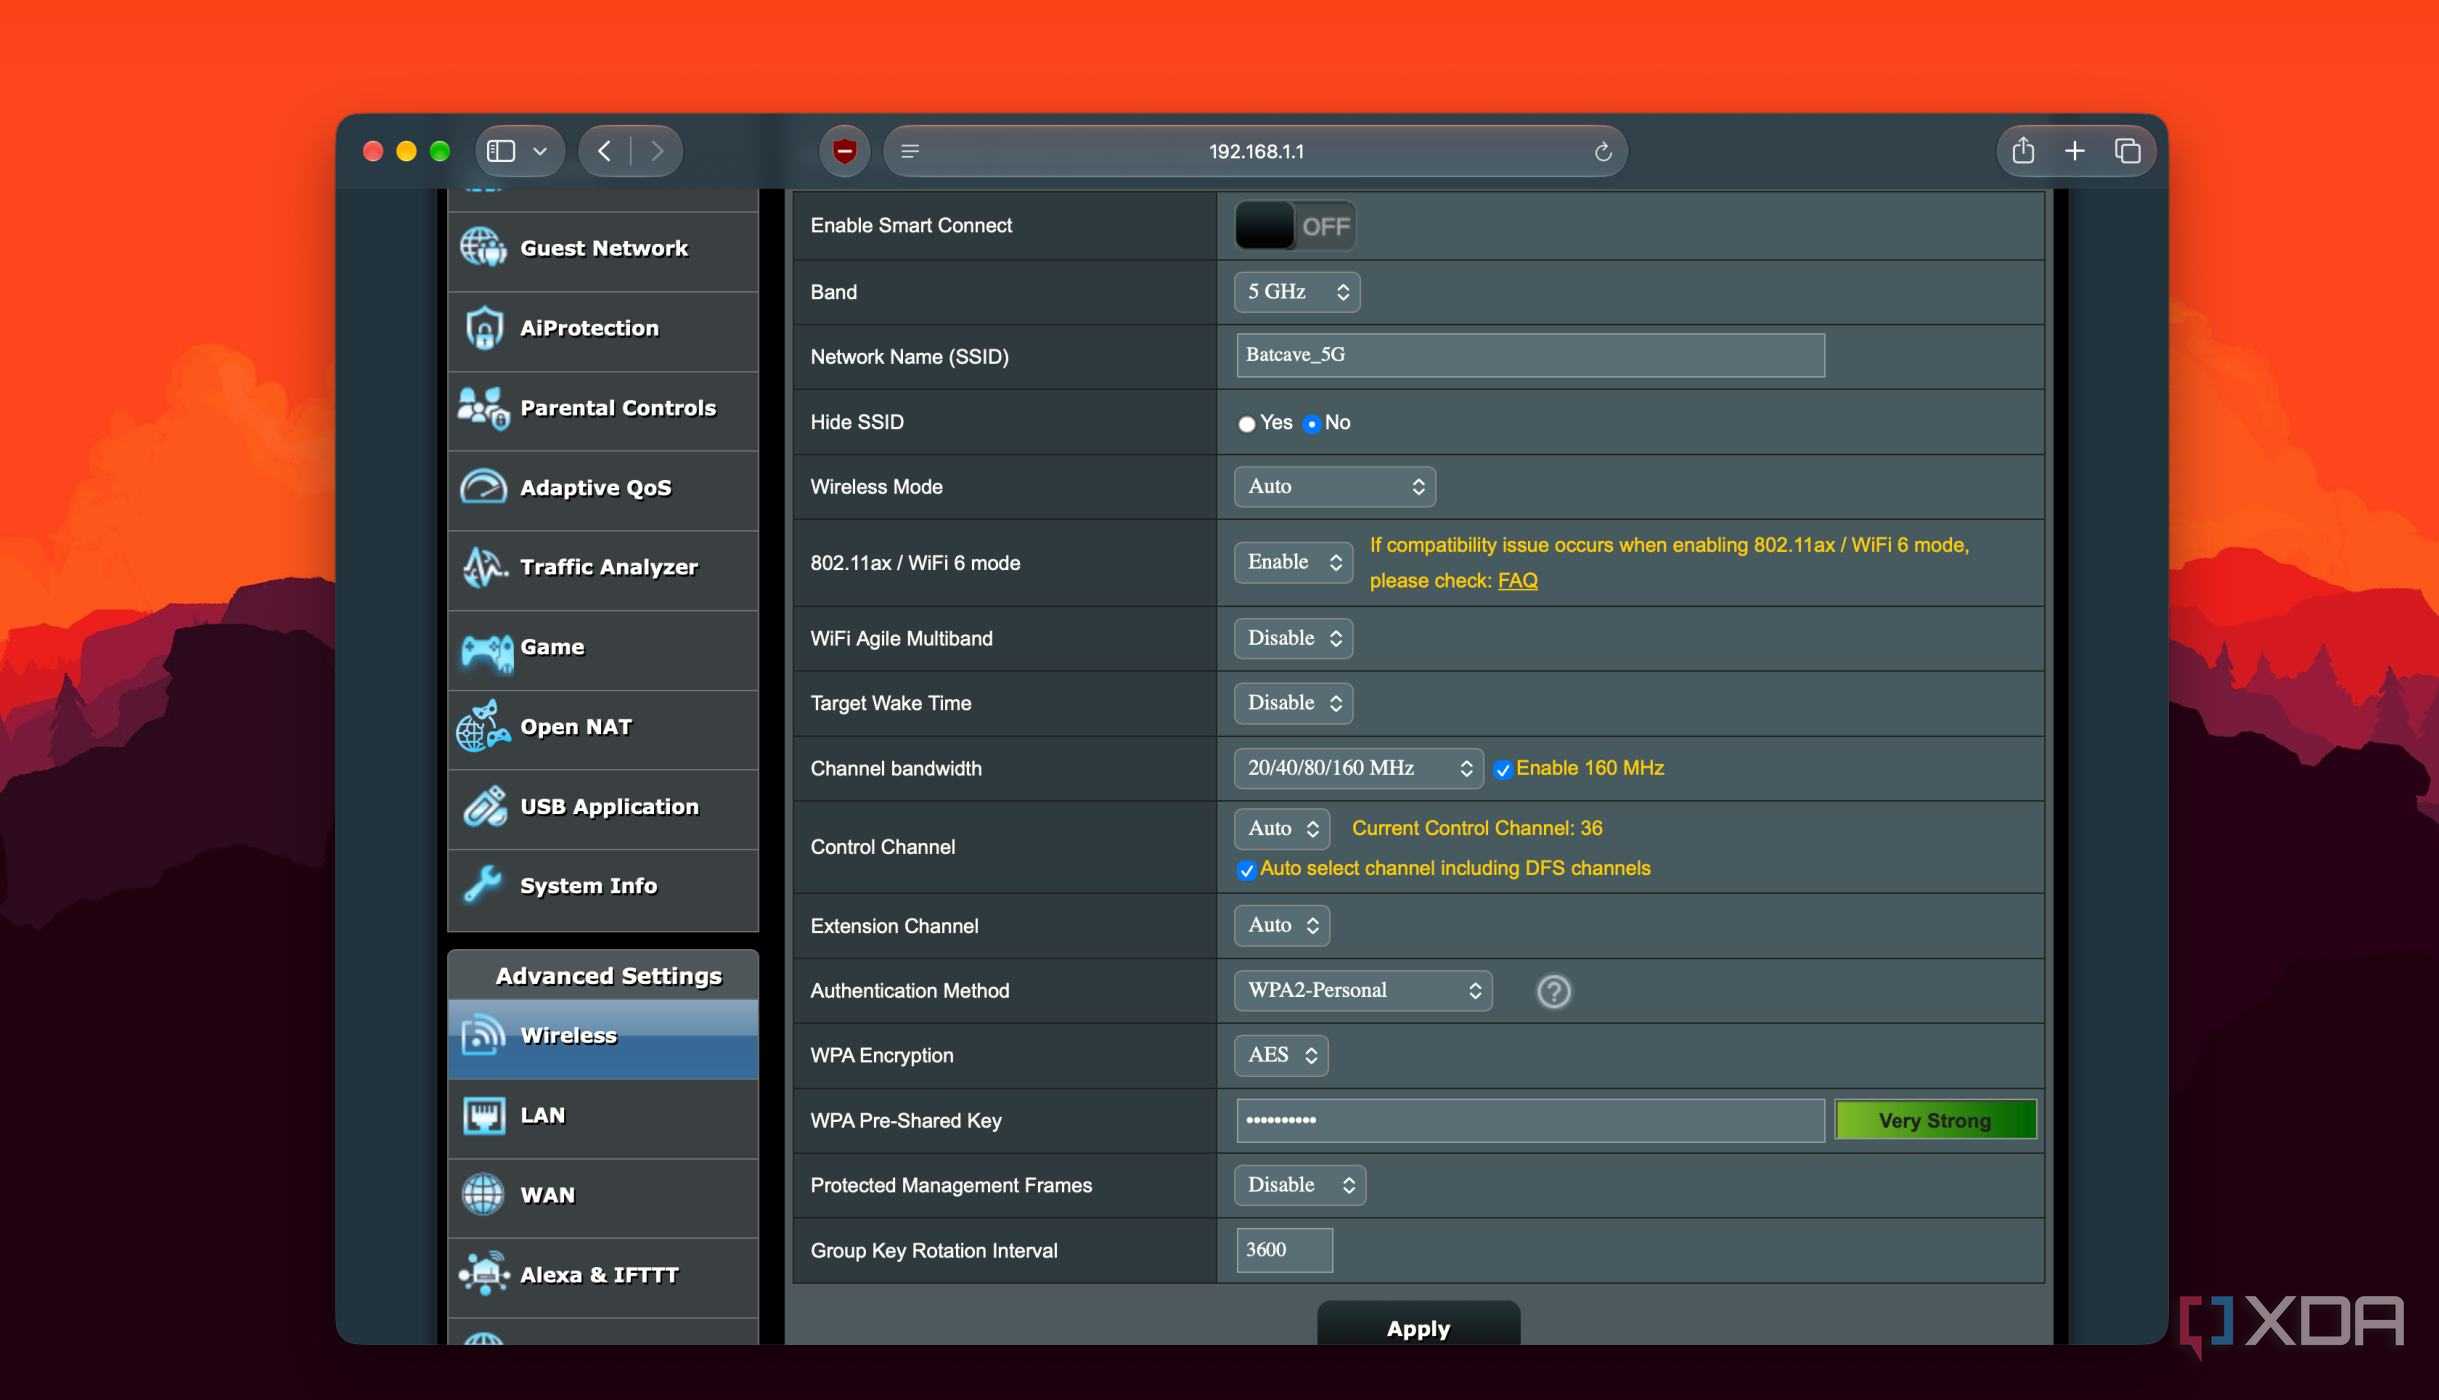Open the Traffic Analyzer menu label
This screenshot has height=1400, width=2439.
tap(609, 567)
